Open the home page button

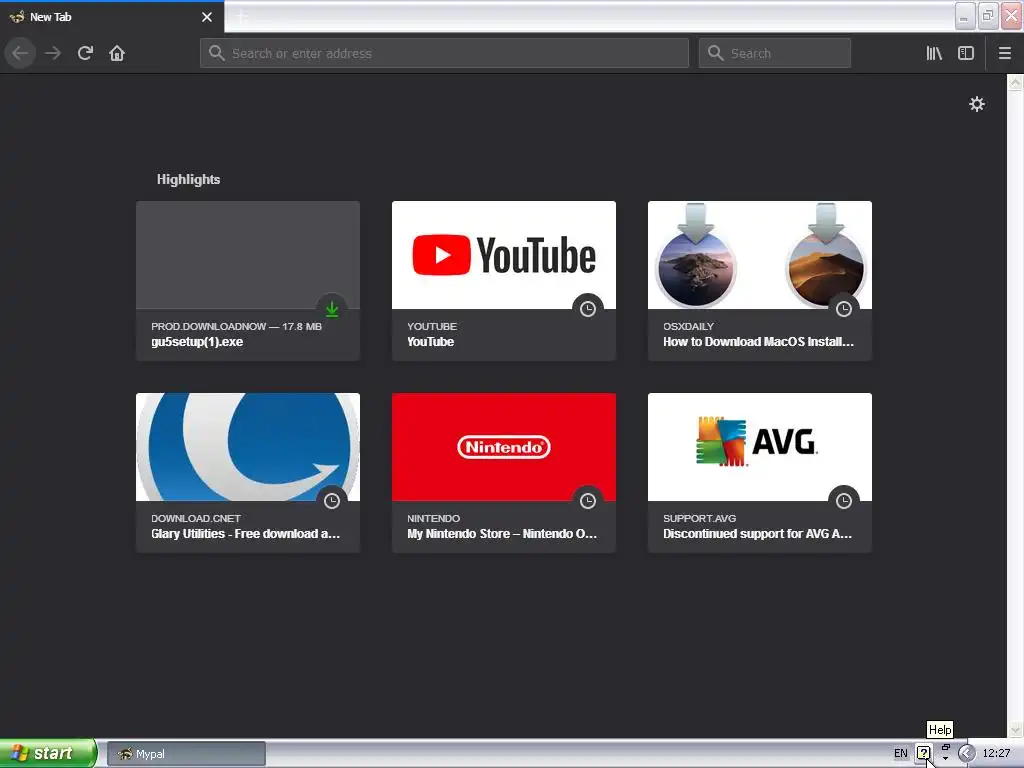coord(117,53)
